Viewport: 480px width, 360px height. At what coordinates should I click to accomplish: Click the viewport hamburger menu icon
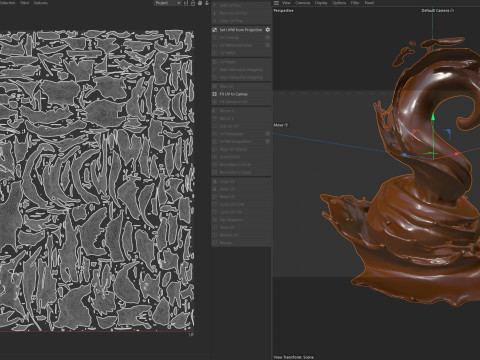click(x=276, y=3)
